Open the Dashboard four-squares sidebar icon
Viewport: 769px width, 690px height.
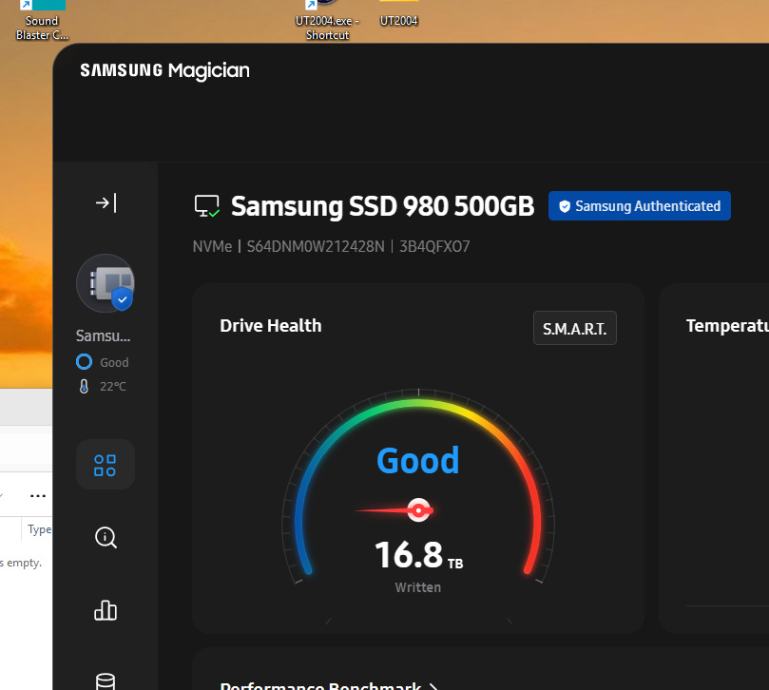coord(105,465)
